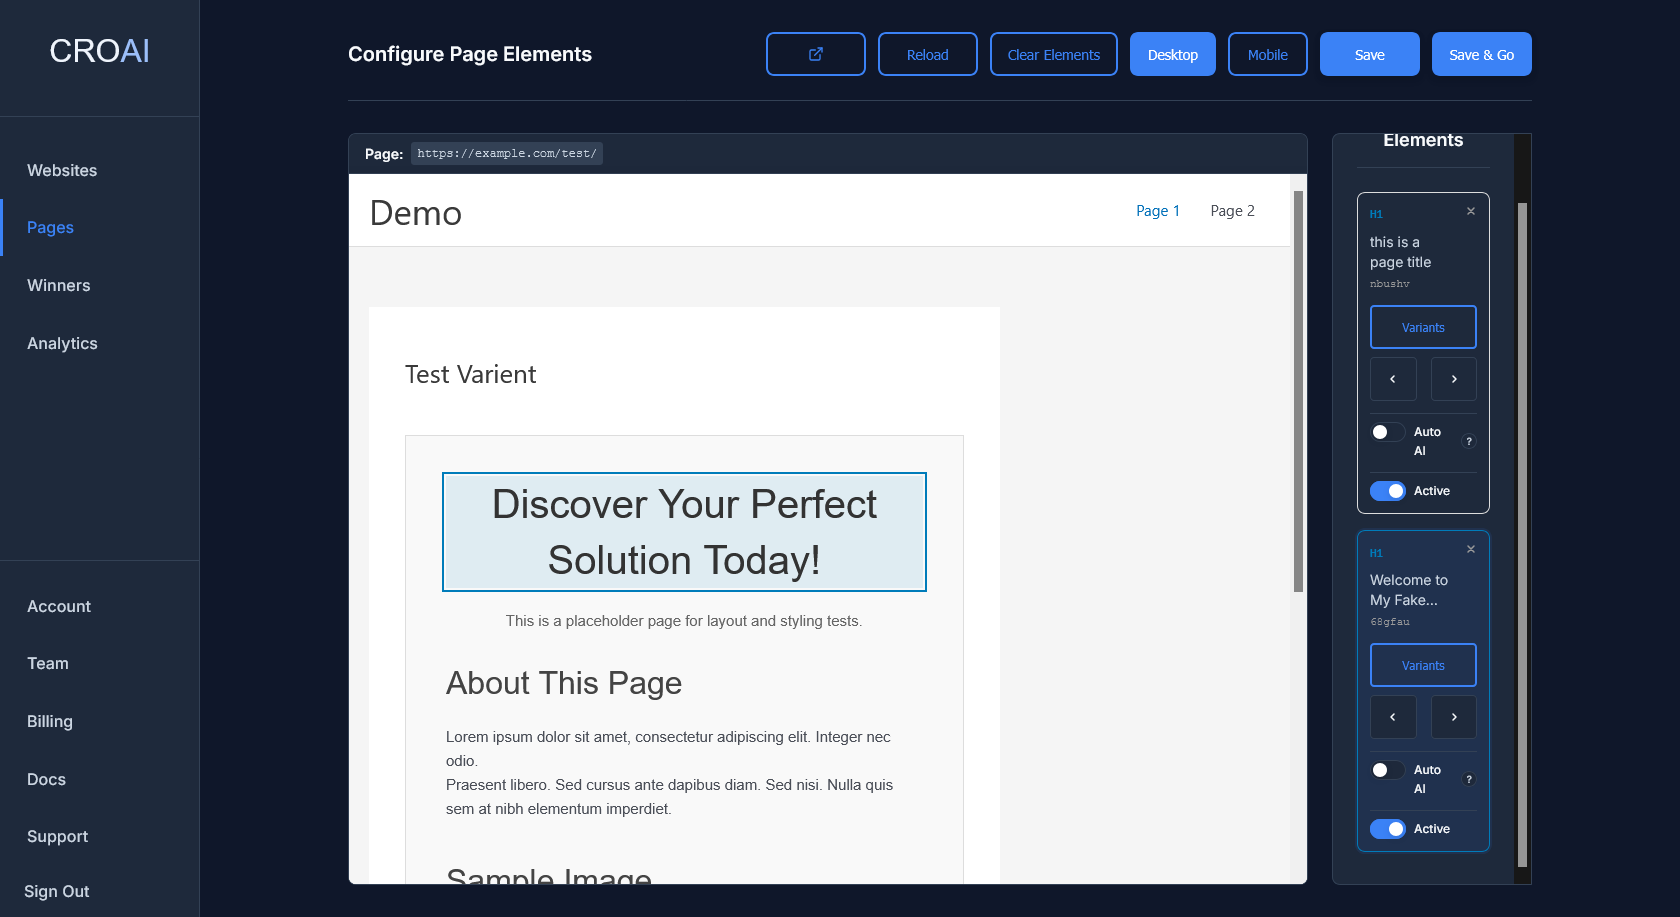Switch to Mobile view
This screenshot has width=1680, height=917.
point(1267,54)
